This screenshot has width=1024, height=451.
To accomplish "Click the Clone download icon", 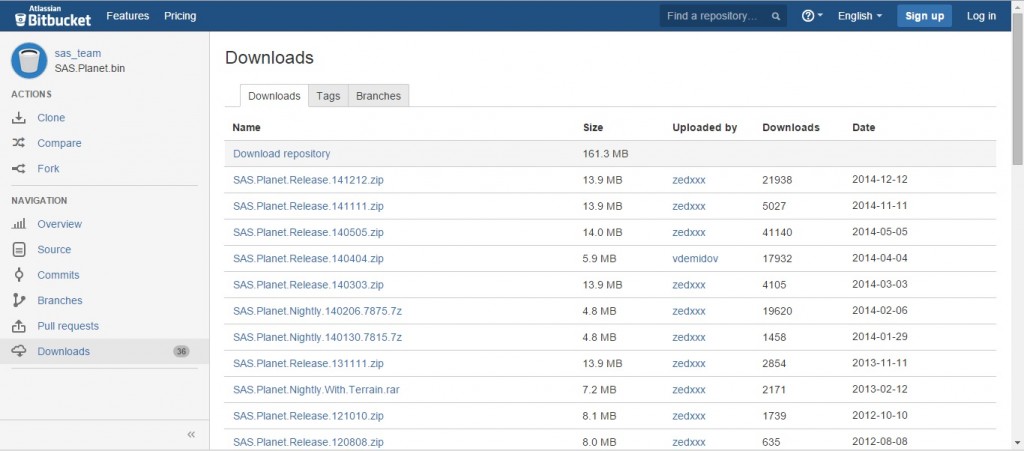I will point(19,117).
